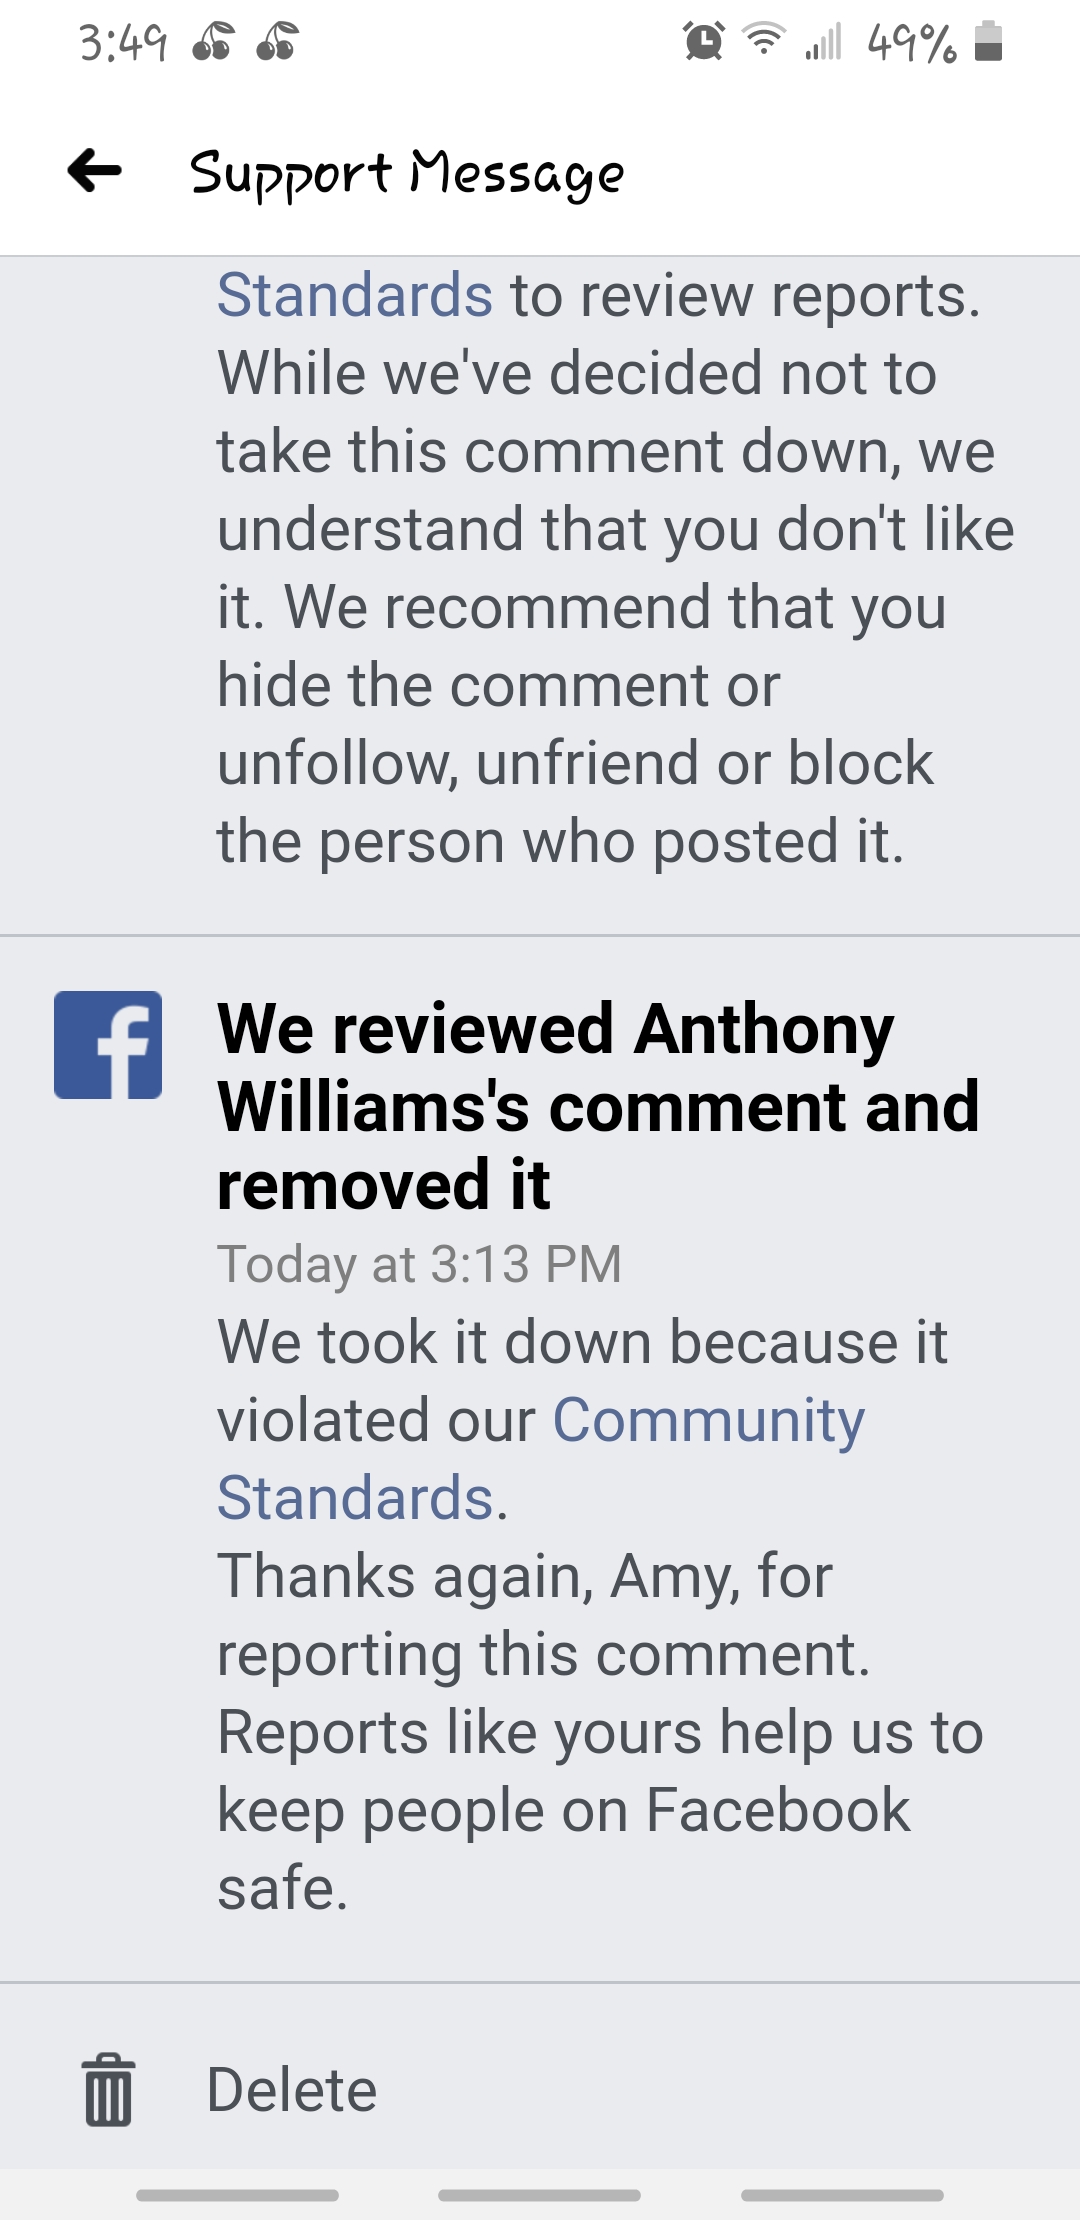
Task: Tap the Facebook logo icon
Action: (x=108, y=1045)
